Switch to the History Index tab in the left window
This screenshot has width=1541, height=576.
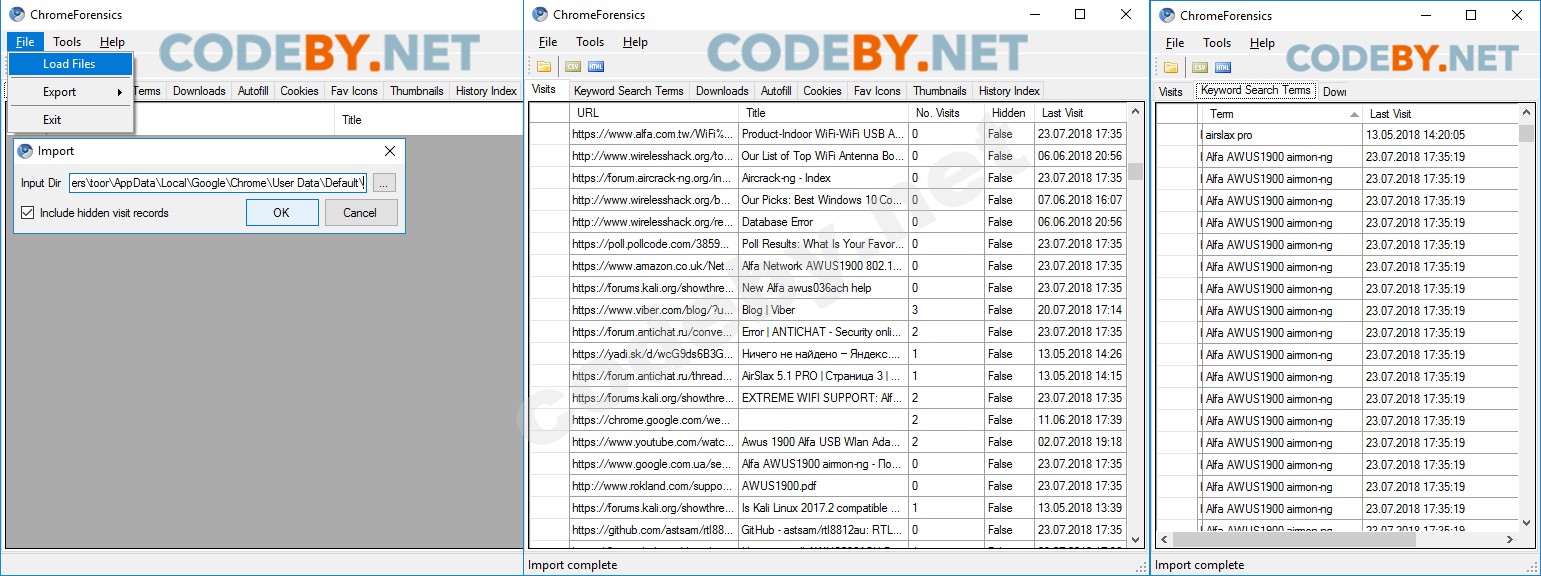[486, 90]
